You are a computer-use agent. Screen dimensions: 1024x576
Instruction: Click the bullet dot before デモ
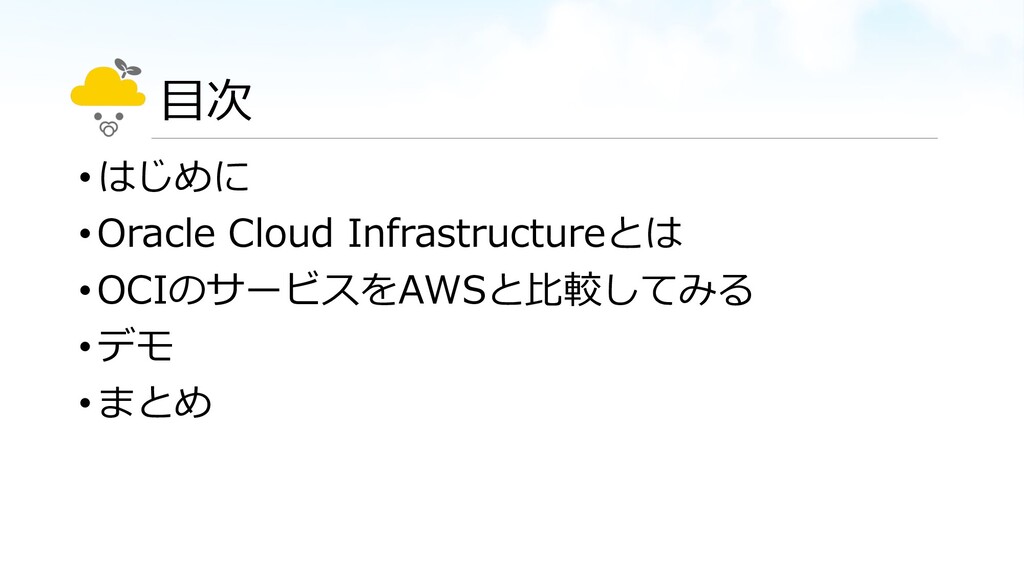click(x=85, y=347)
